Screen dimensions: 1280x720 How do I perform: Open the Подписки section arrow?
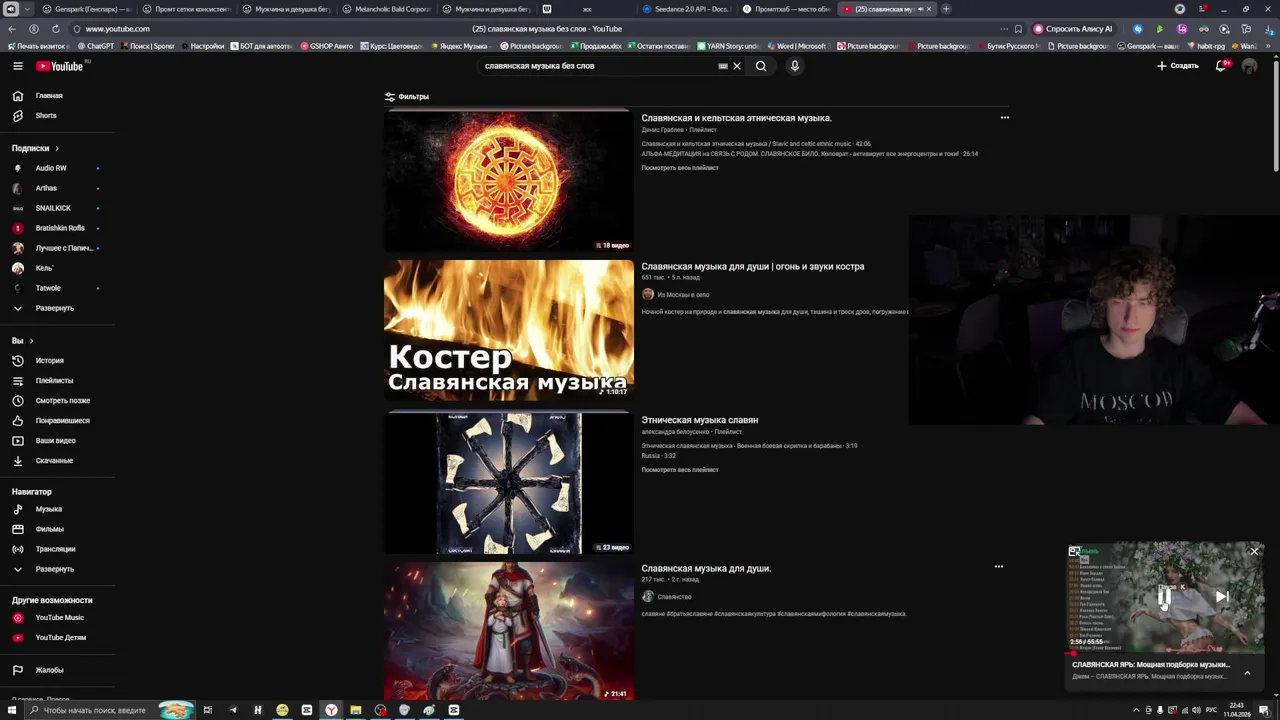(x=57, y=148)
